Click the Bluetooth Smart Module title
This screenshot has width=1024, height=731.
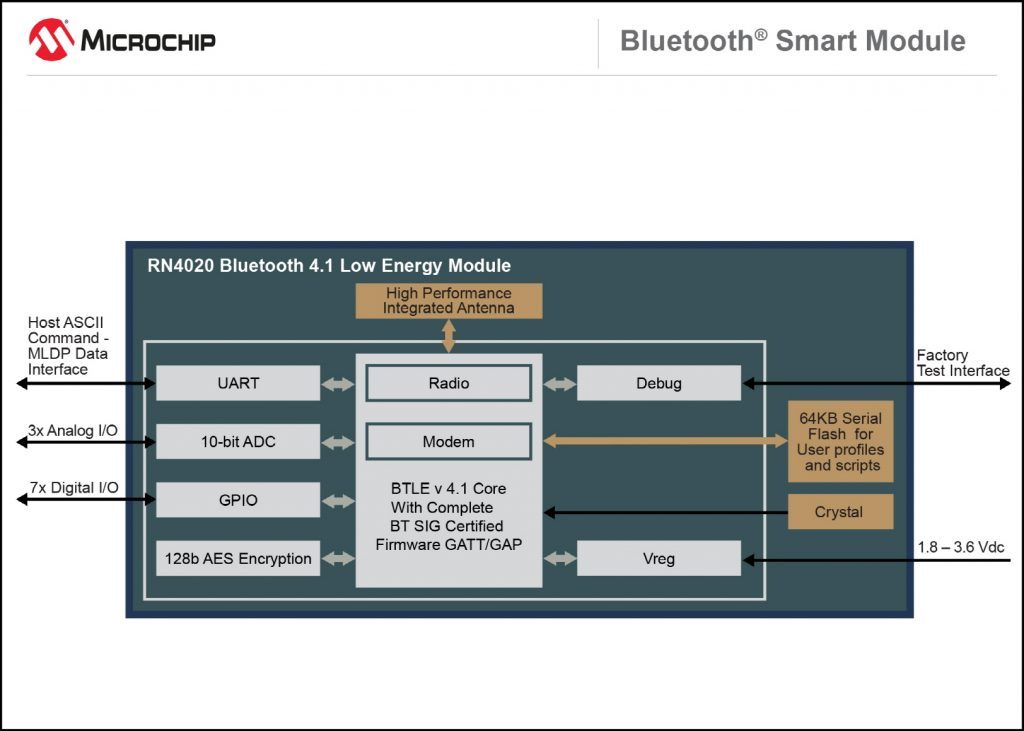792,41
